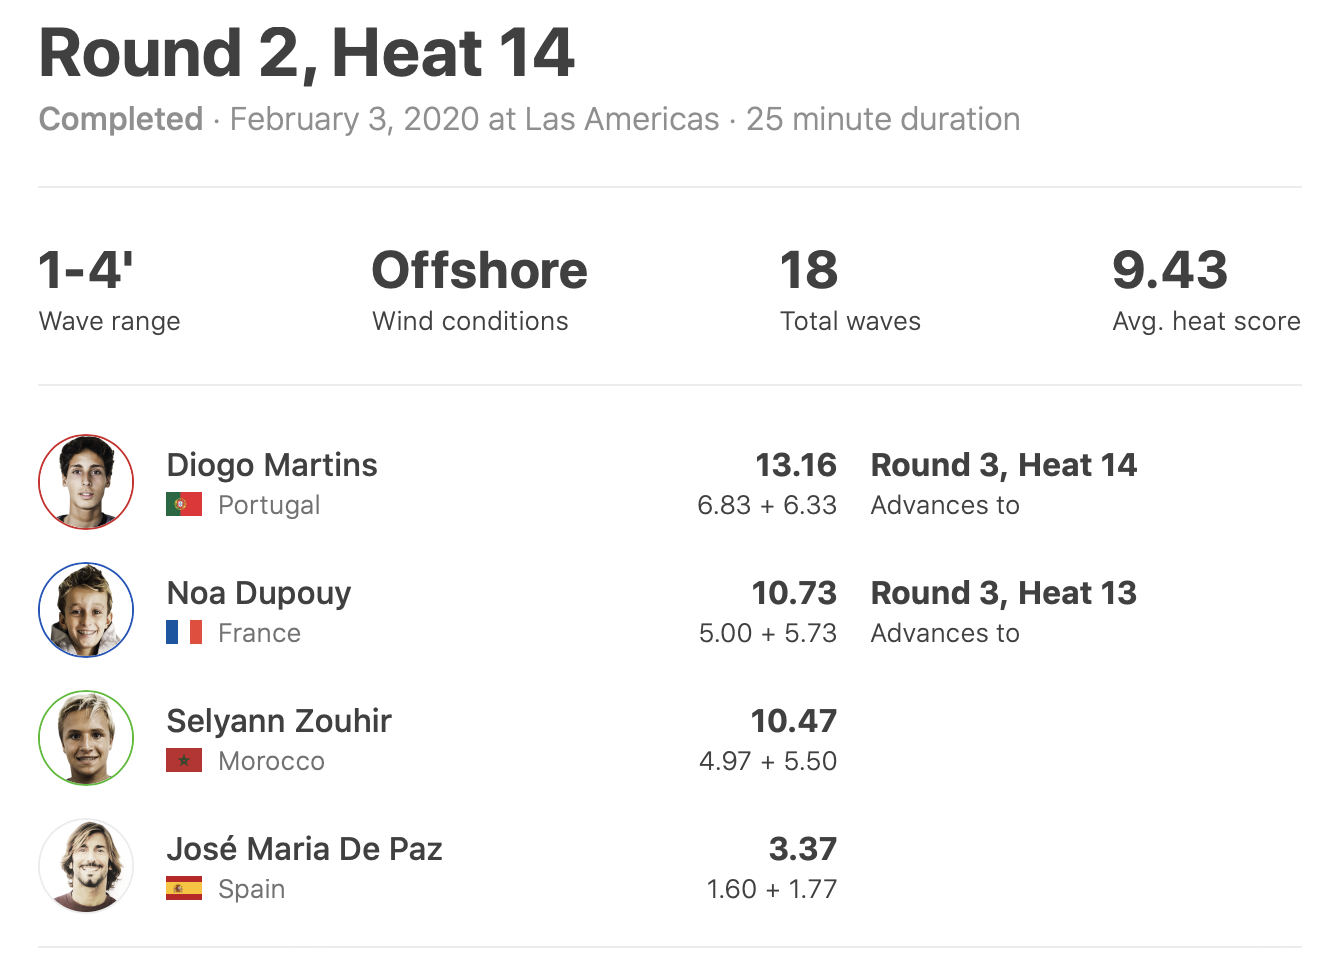The width and height of the screenshot is (1332, 960).
Task: Click Noa Dupouy's profile photo
Action: [x=86, y=610]
